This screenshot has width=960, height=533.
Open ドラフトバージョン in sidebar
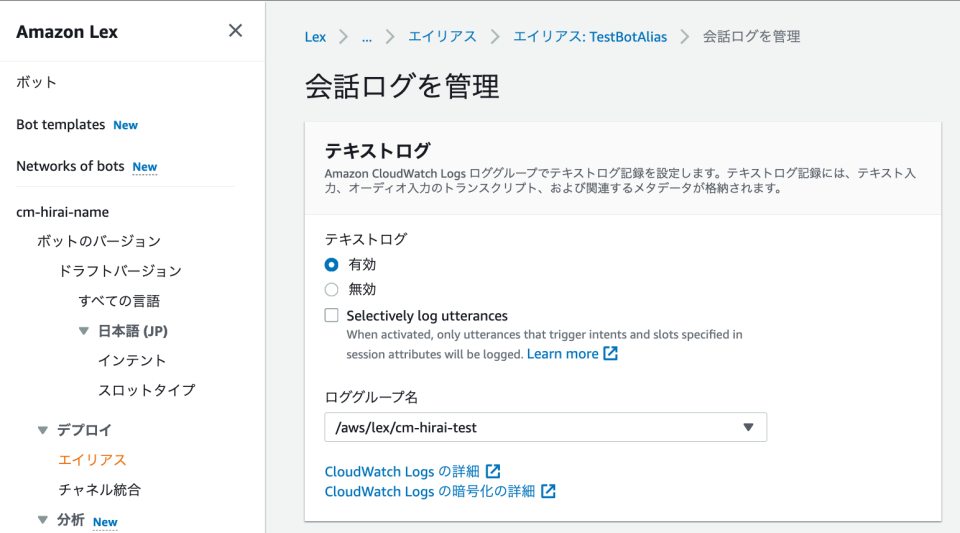tap(120, 270)
